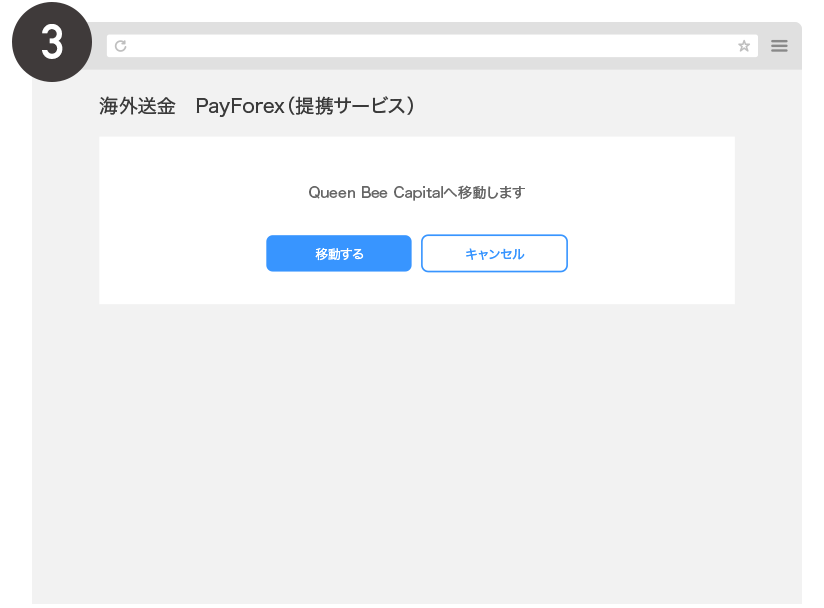Click the Queen Bee Capitalへ移動します message
The image size is (824, 608).
click(416, 192)
